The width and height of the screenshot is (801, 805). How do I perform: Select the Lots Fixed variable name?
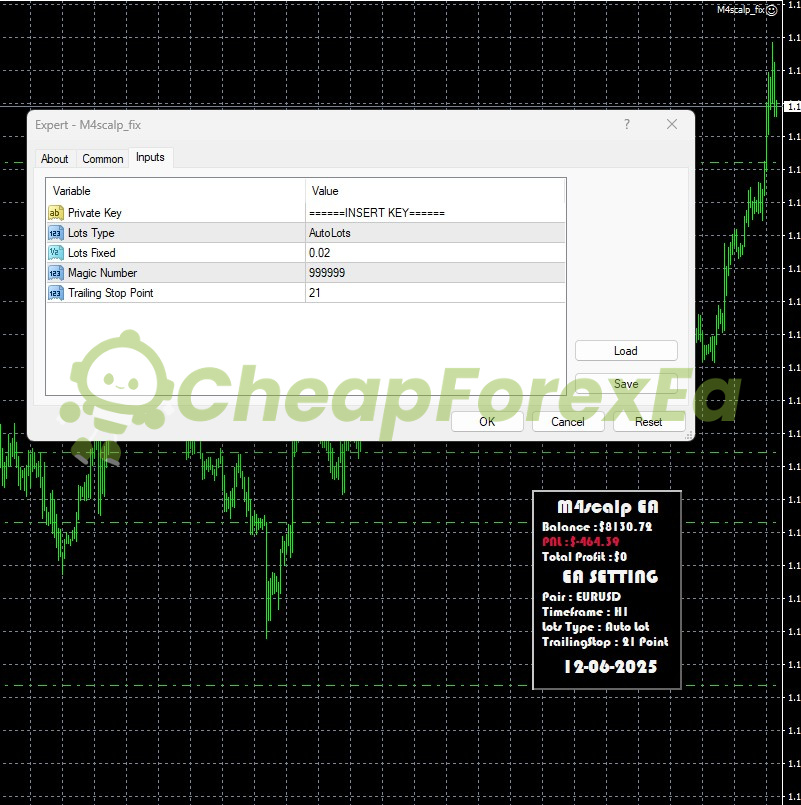coord(91,253)
